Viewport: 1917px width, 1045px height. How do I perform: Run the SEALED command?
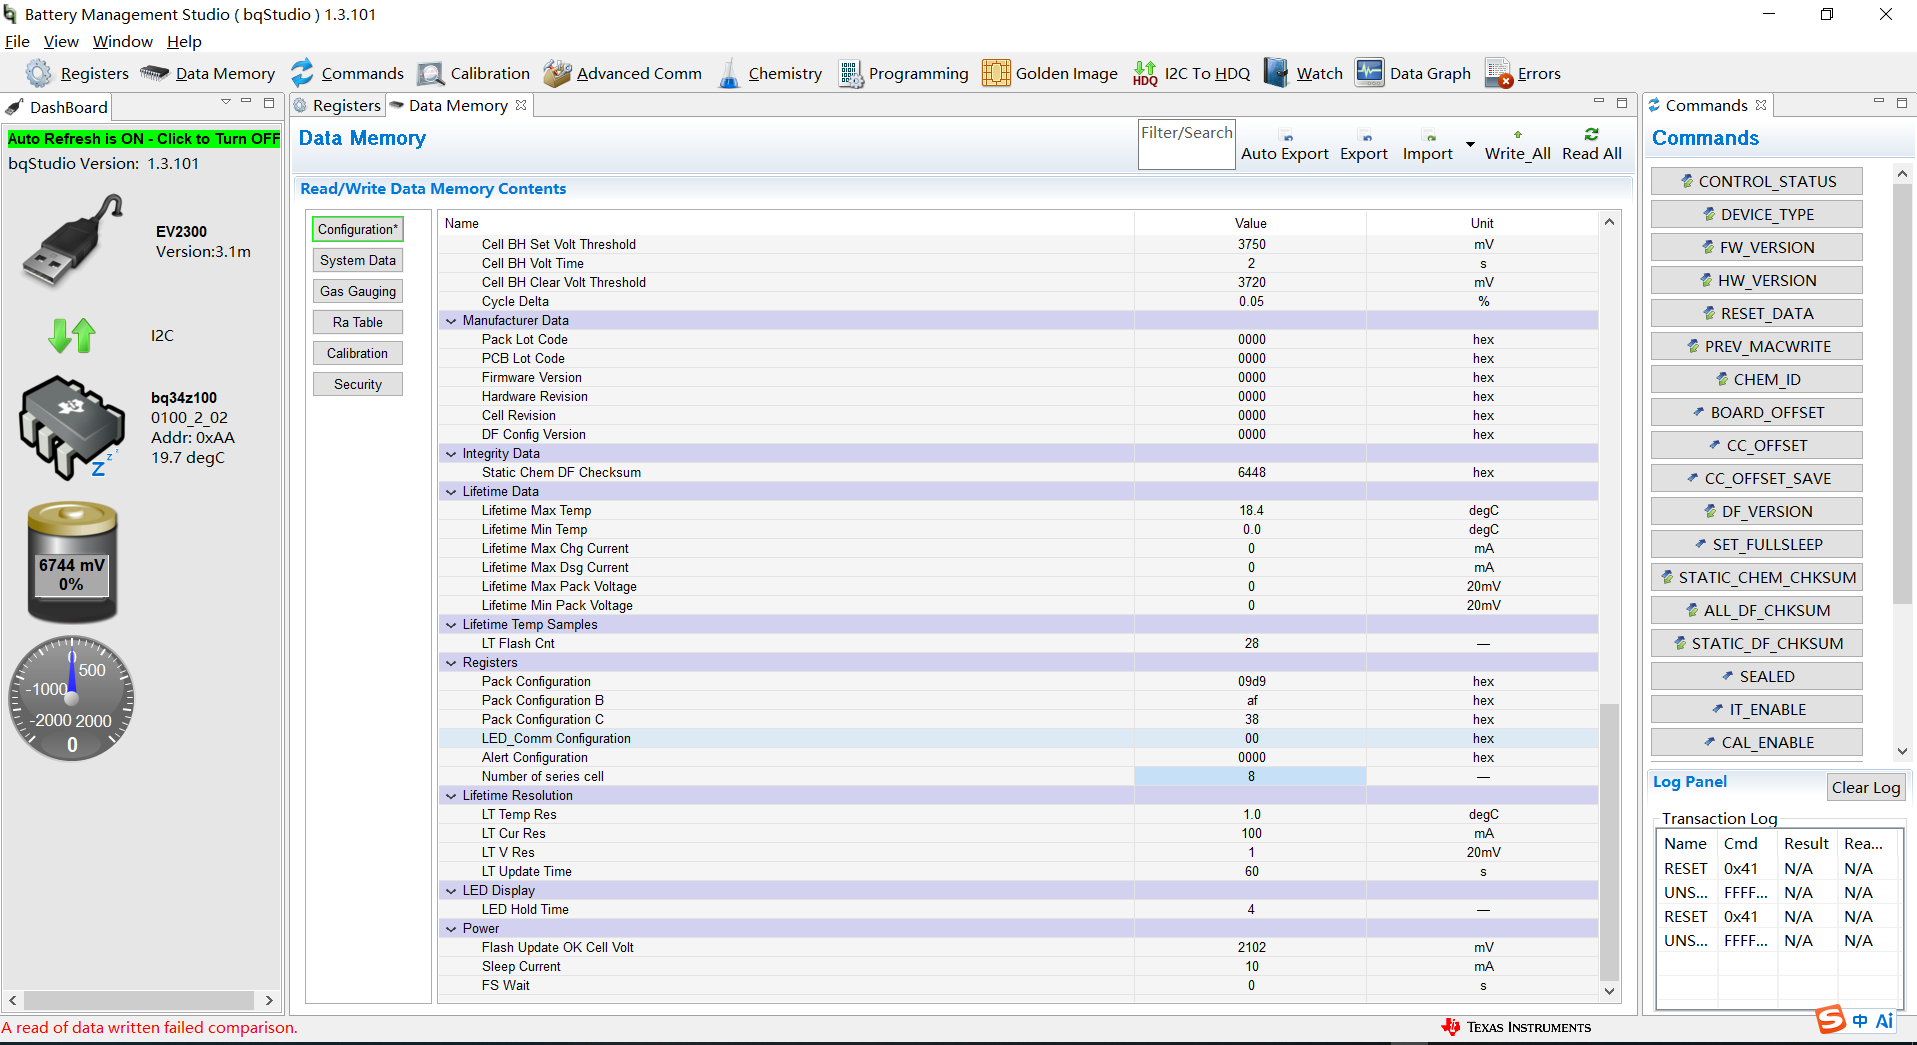pos(1757,676)
